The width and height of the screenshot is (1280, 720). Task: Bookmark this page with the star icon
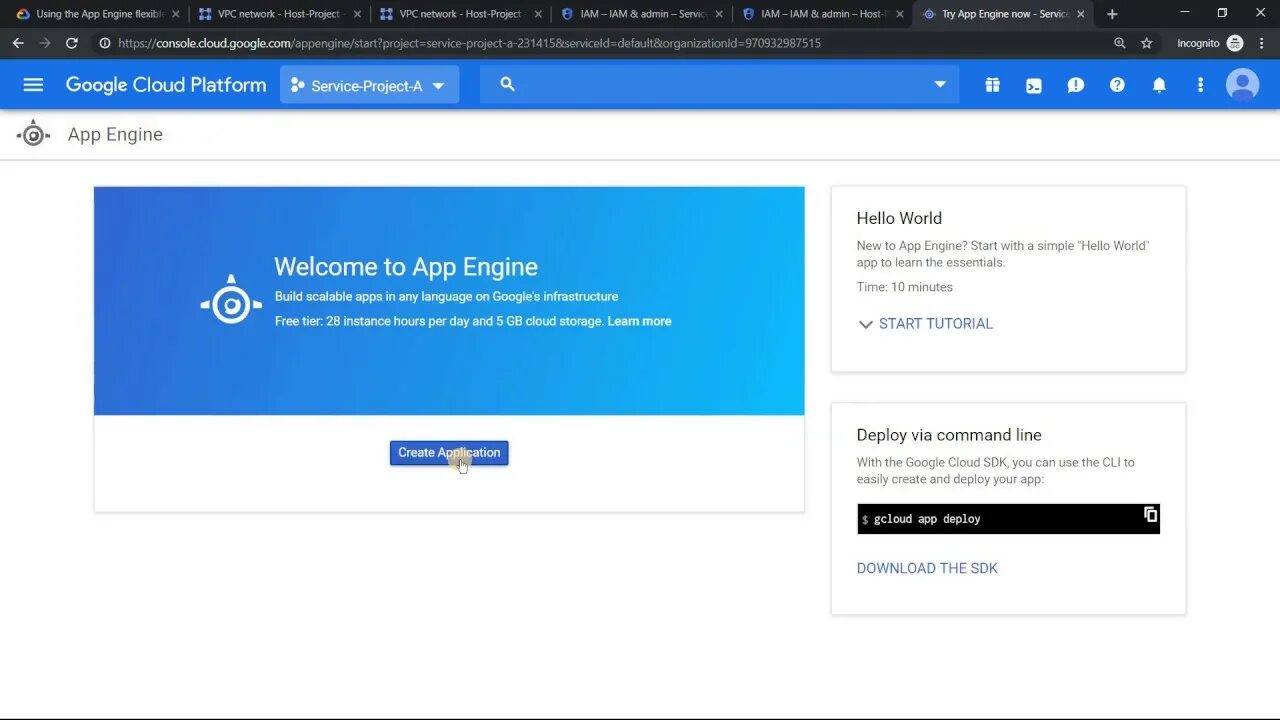point(1147,43)
